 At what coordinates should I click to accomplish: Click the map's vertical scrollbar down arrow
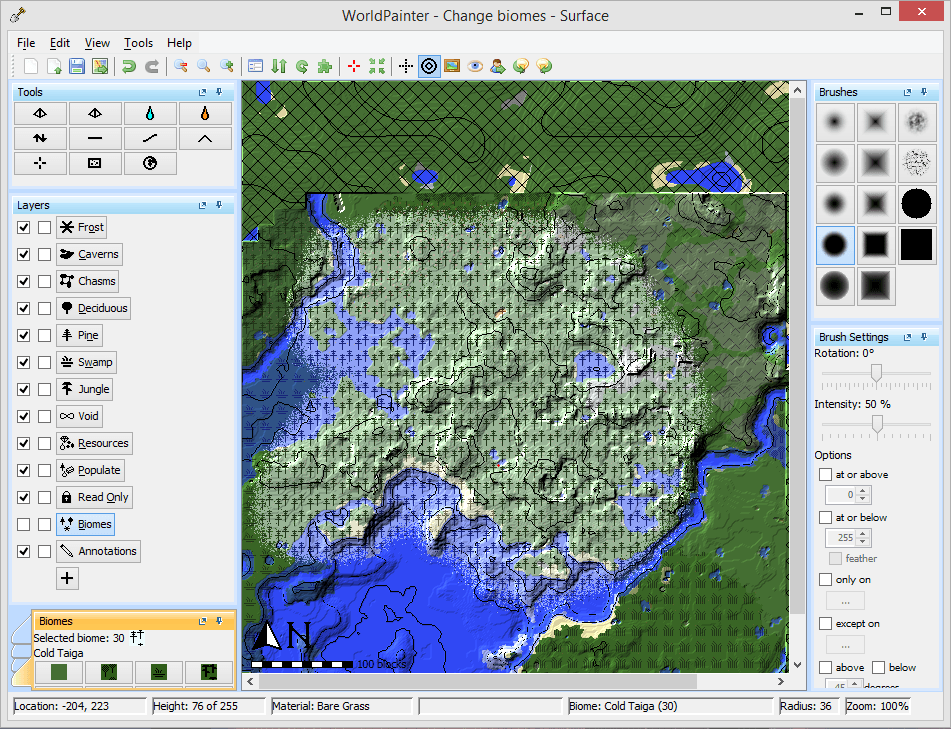point(798,665)
